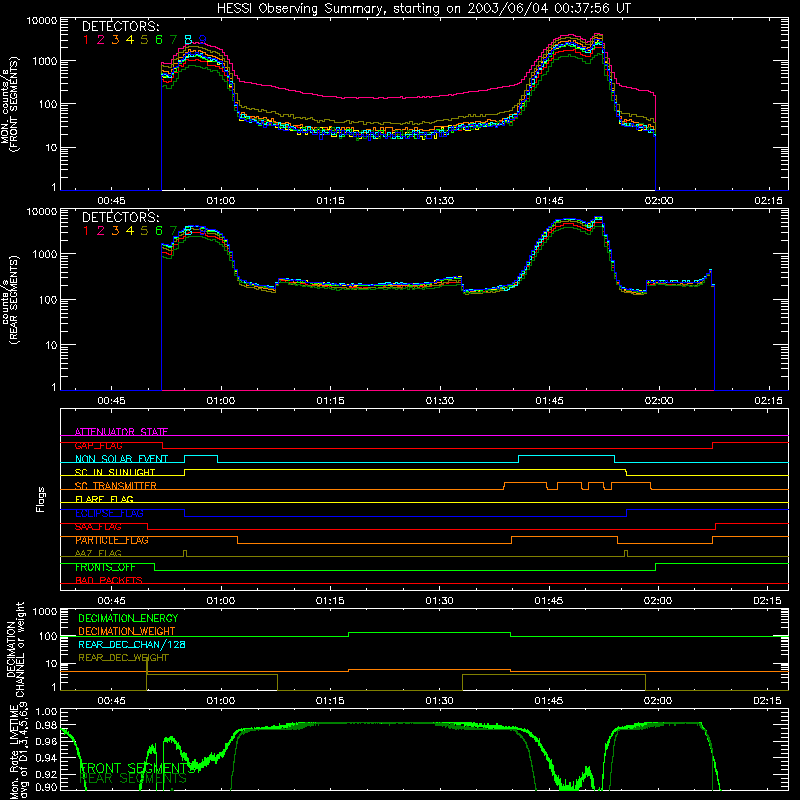Click 01:45 time label under decimation plot
The height and width of the screenshot is (800, 800).
coord(549,701)
